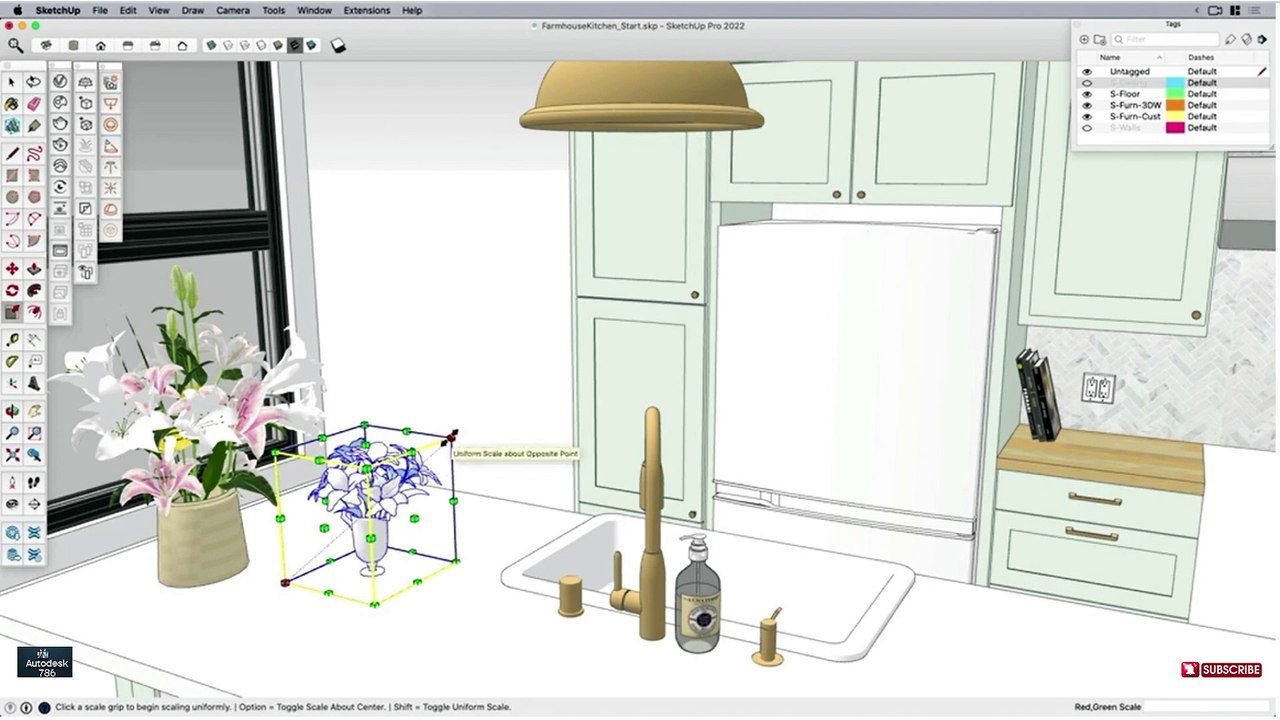1280x720 pixels.
Task: Click the Search magnifier icon in toolbar
Action: pos(15,45)
